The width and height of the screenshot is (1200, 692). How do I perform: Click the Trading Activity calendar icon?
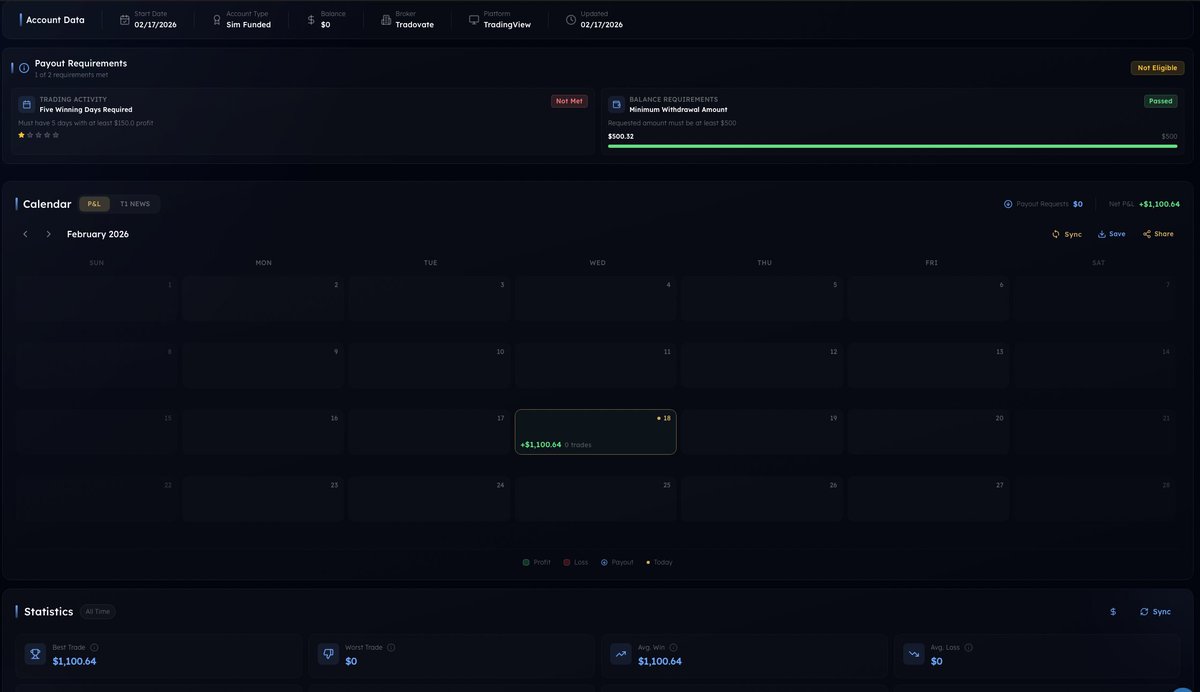tap(27, 104)
